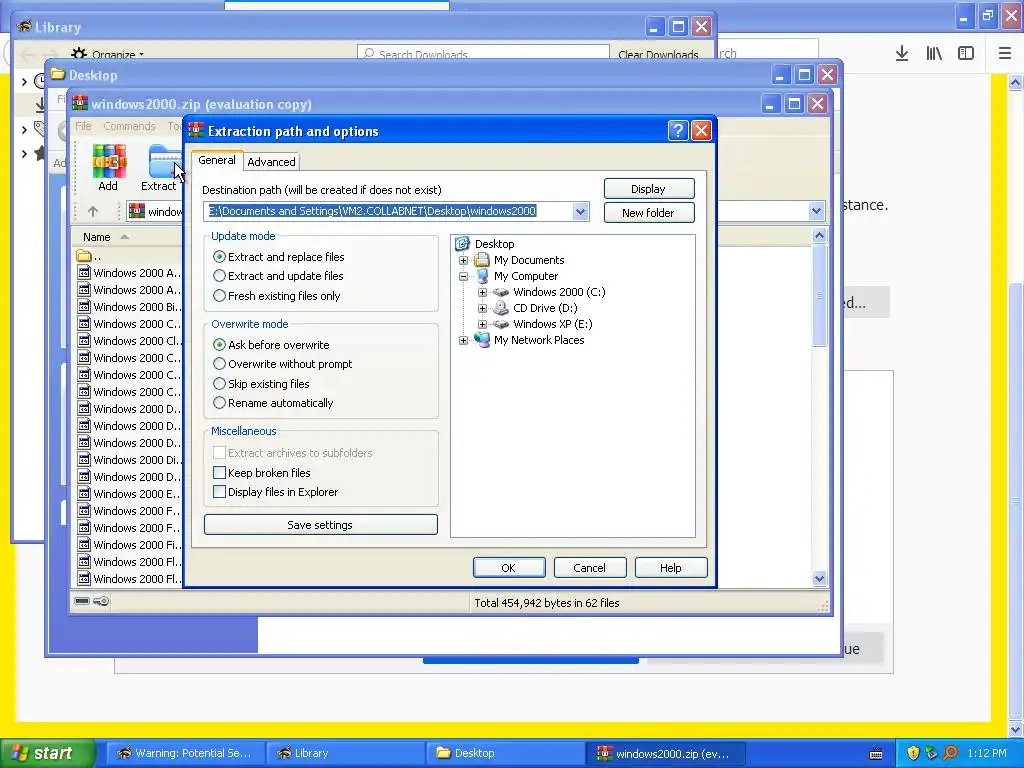Click in the destination path field
Viewport: 1024px width, 768px height.
click(x=388, y=212)
